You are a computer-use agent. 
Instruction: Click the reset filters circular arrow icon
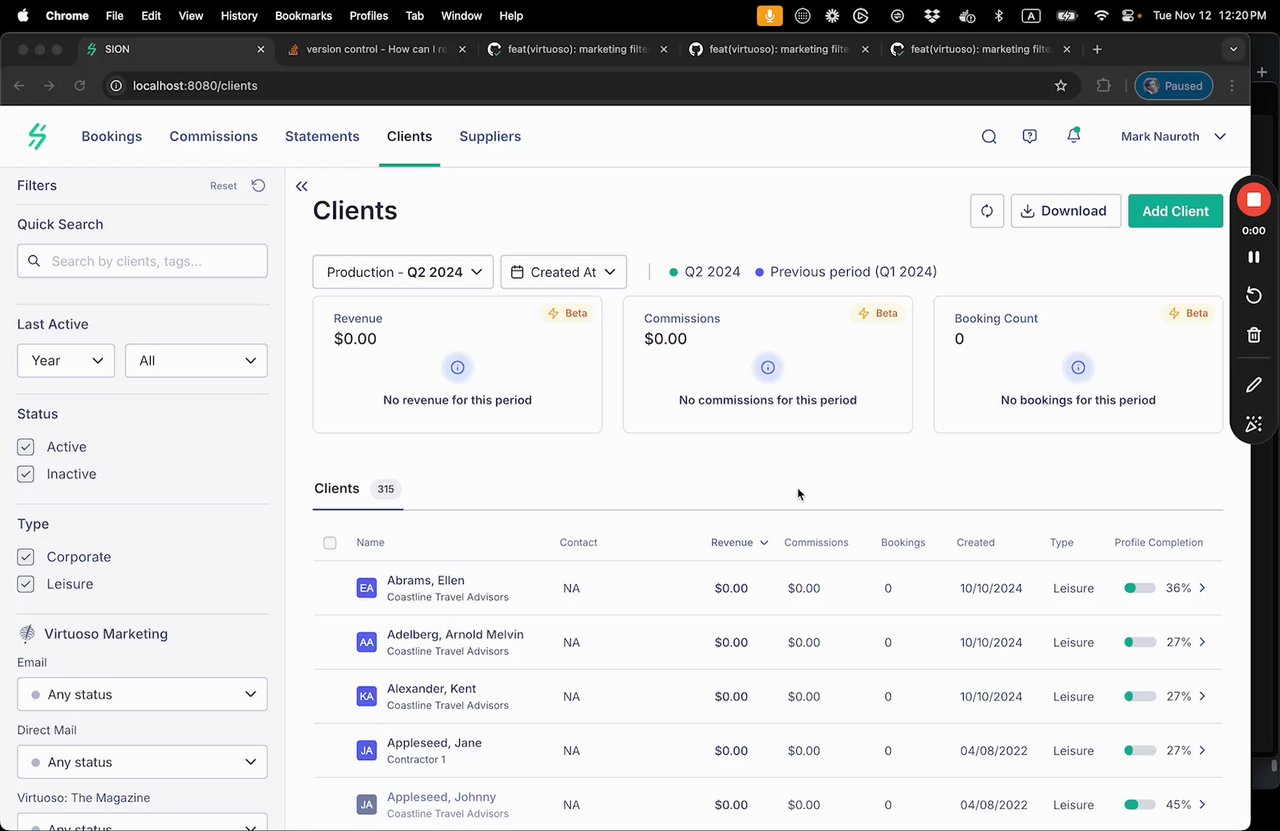click(258, 186)
